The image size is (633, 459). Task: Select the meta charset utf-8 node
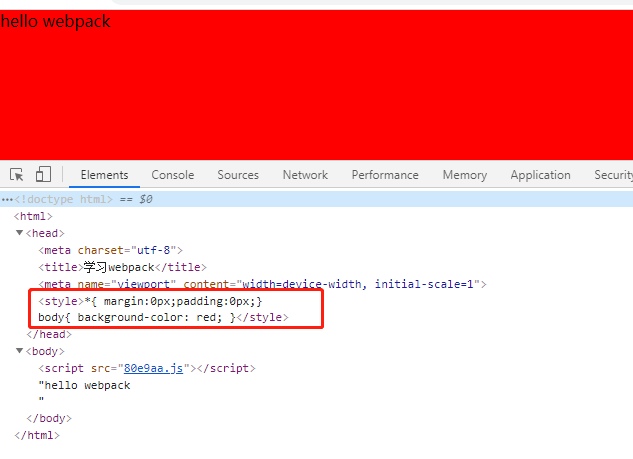click(x=110, y=250)
